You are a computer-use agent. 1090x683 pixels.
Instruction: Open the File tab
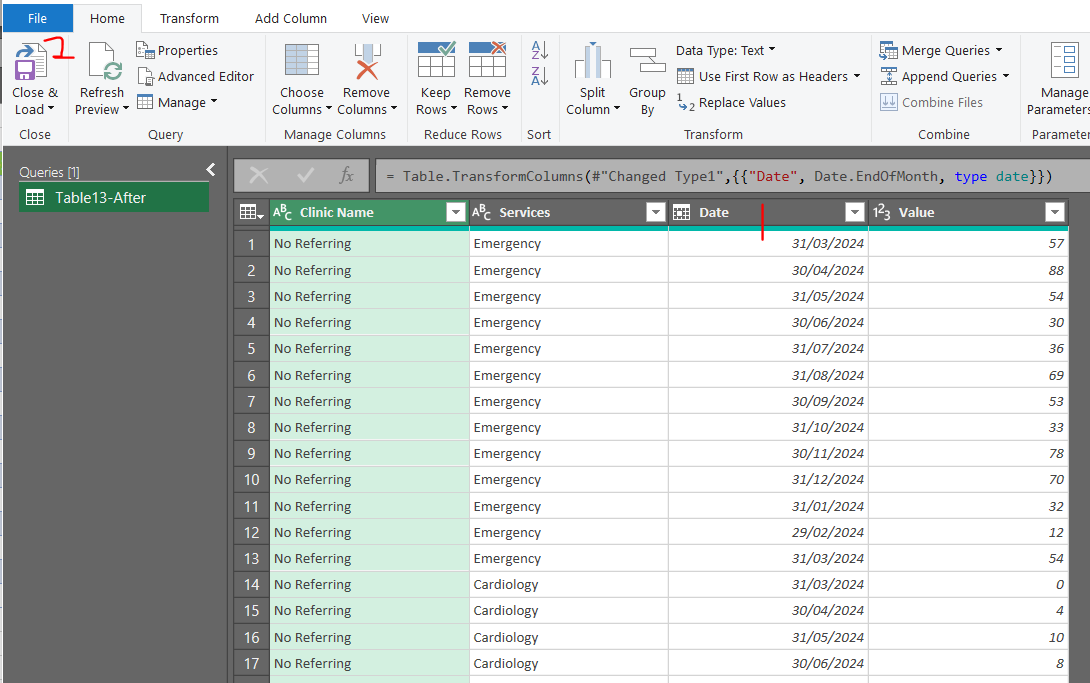(x=38, y=19)
